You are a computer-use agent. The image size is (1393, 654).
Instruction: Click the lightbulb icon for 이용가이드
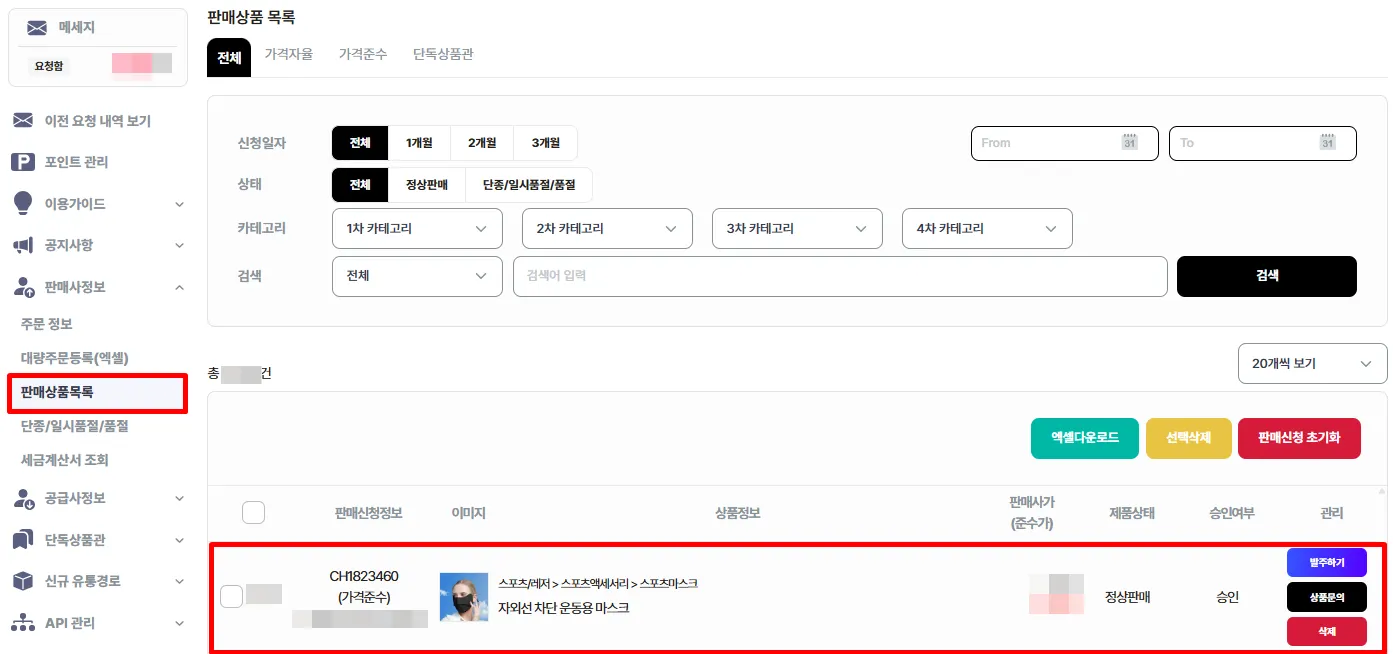[x=23, y=204]
